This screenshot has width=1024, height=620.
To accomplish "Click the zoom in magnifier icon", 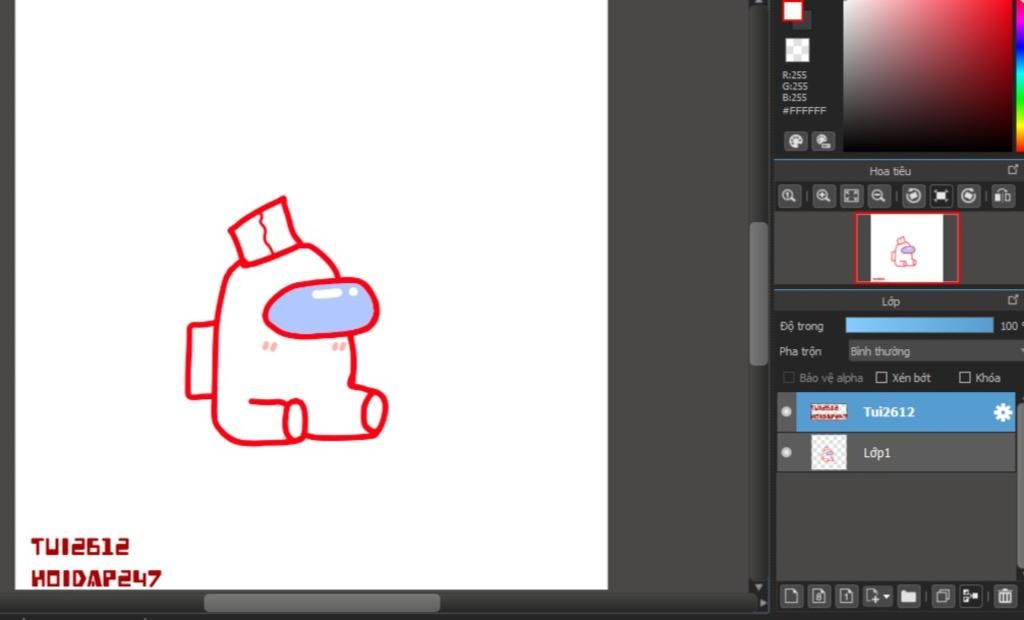I will (x=824, y=195).
